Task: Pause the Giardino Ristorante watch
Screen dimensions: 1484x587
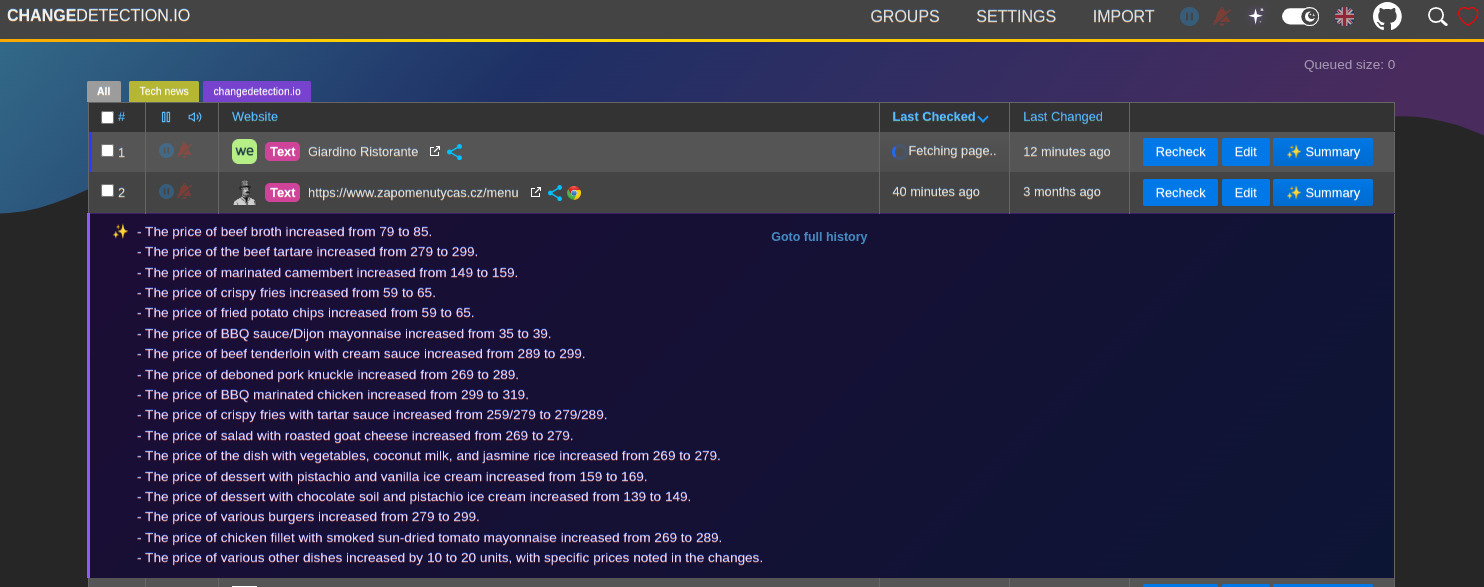Action: point(166,150)
